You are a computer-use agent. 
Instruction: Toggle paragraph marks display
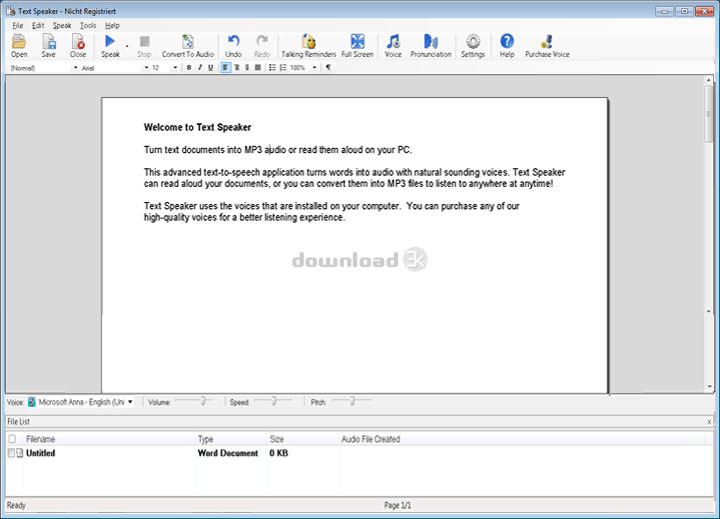click(328, 68)
